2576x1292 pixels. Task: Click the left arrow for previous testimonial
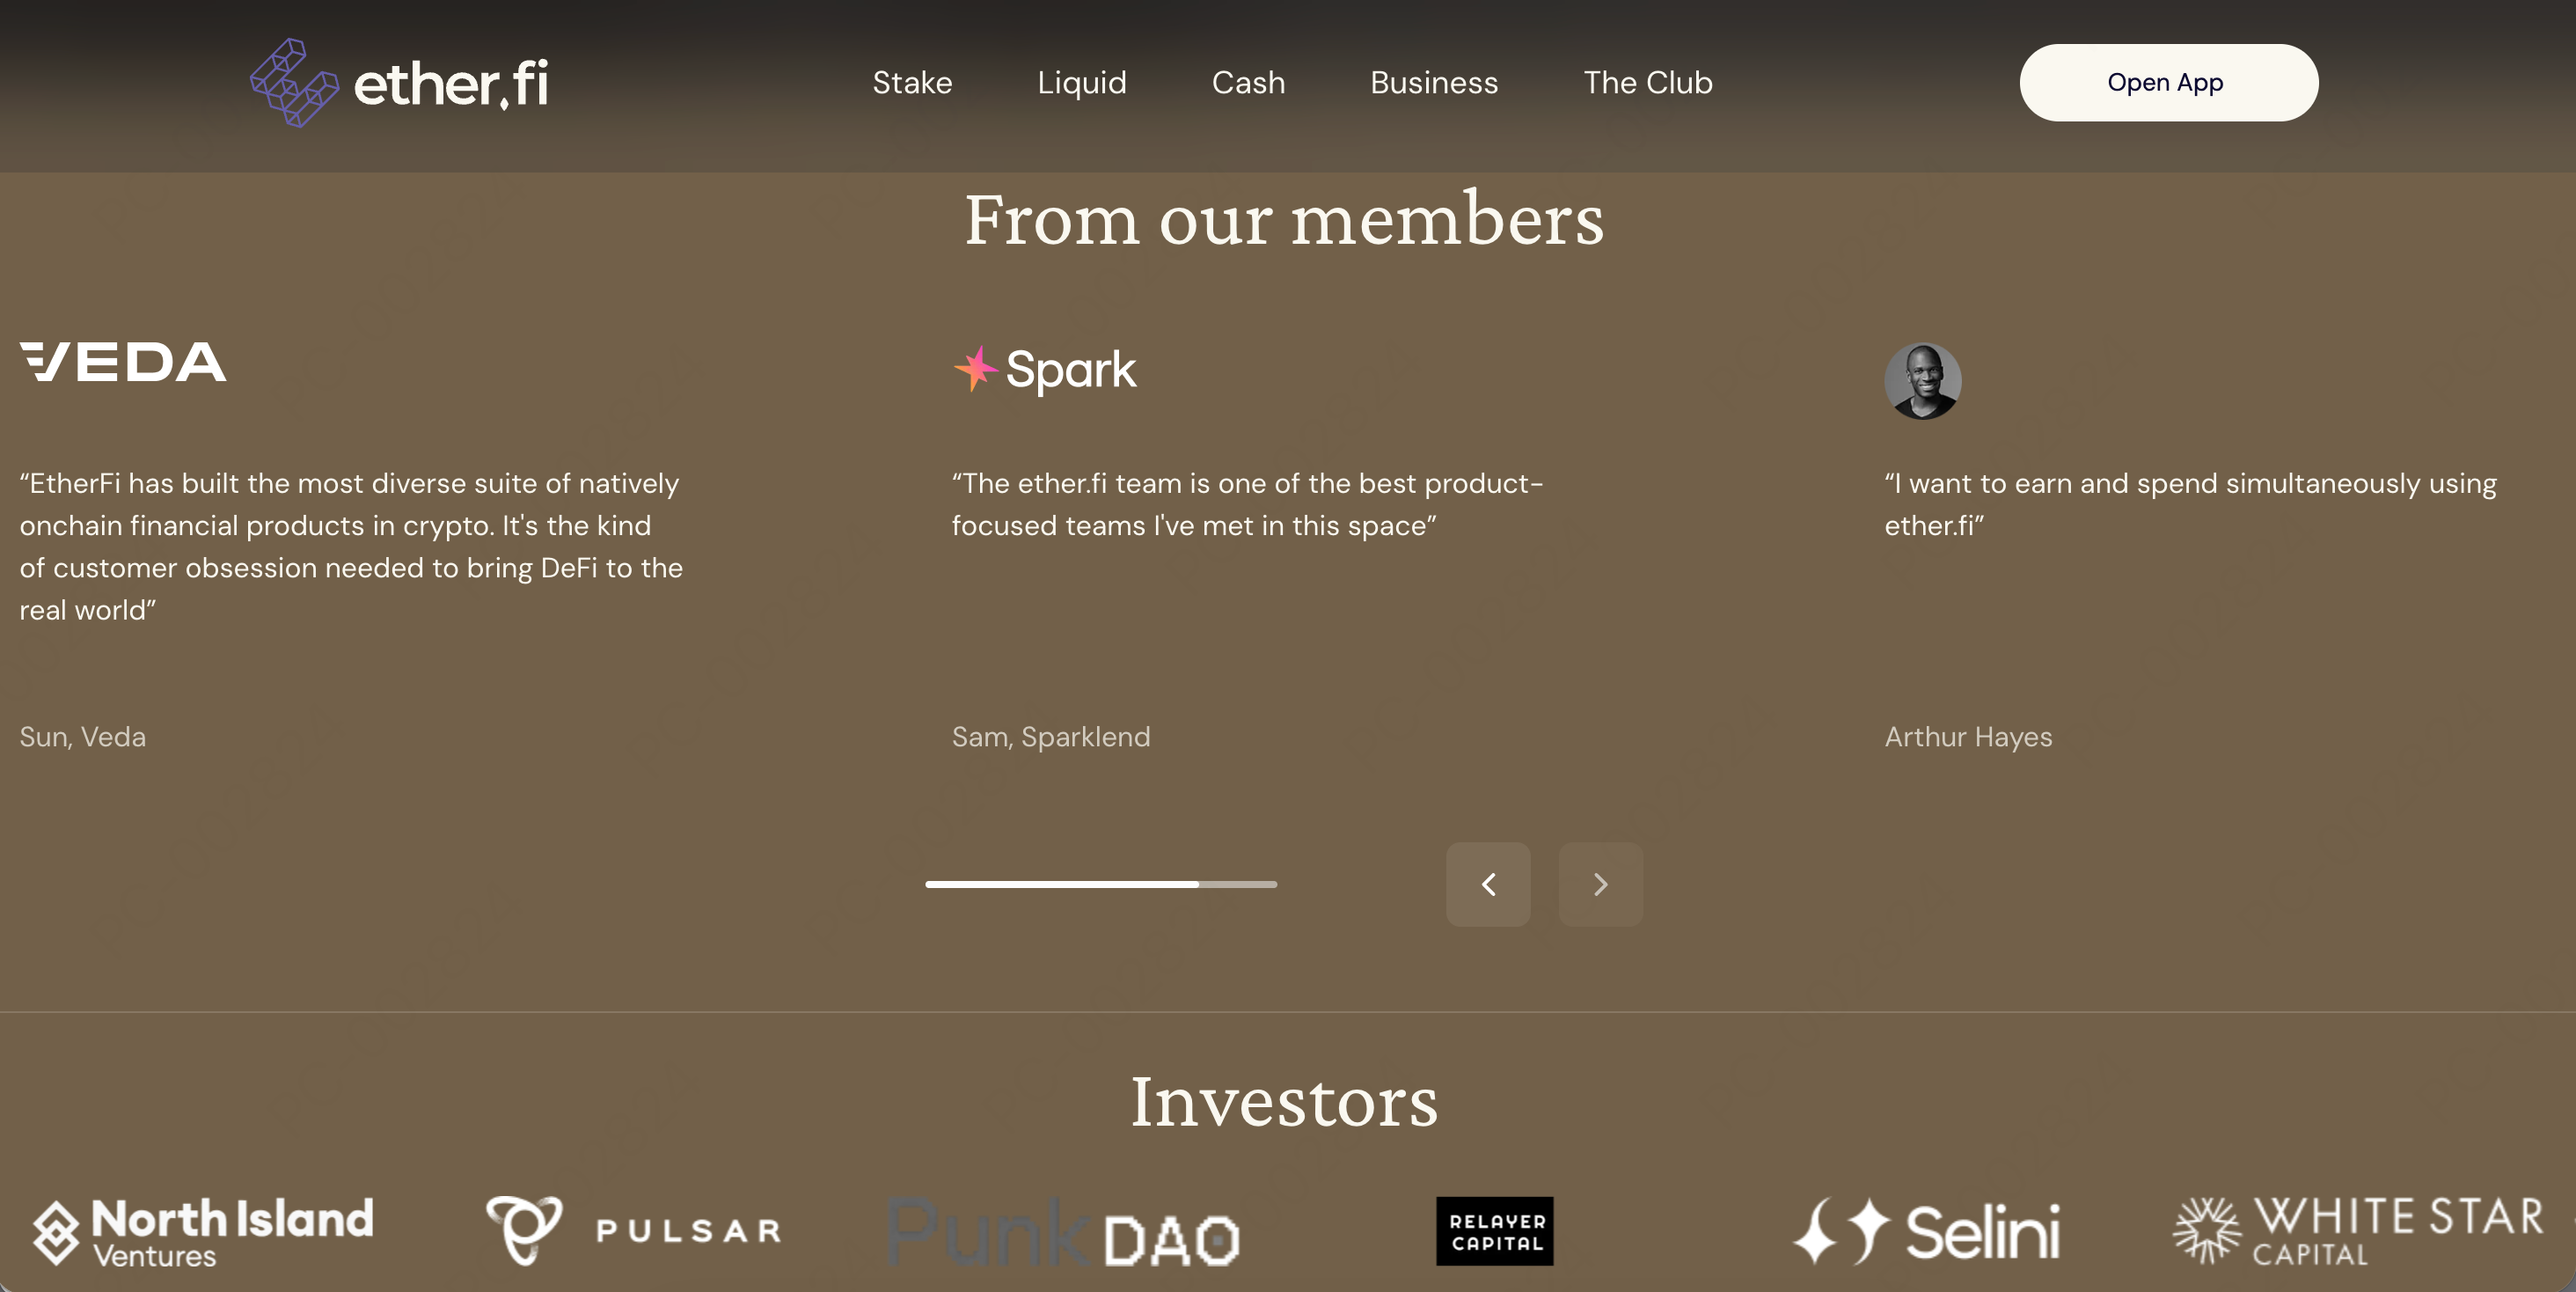point(1488,884)
